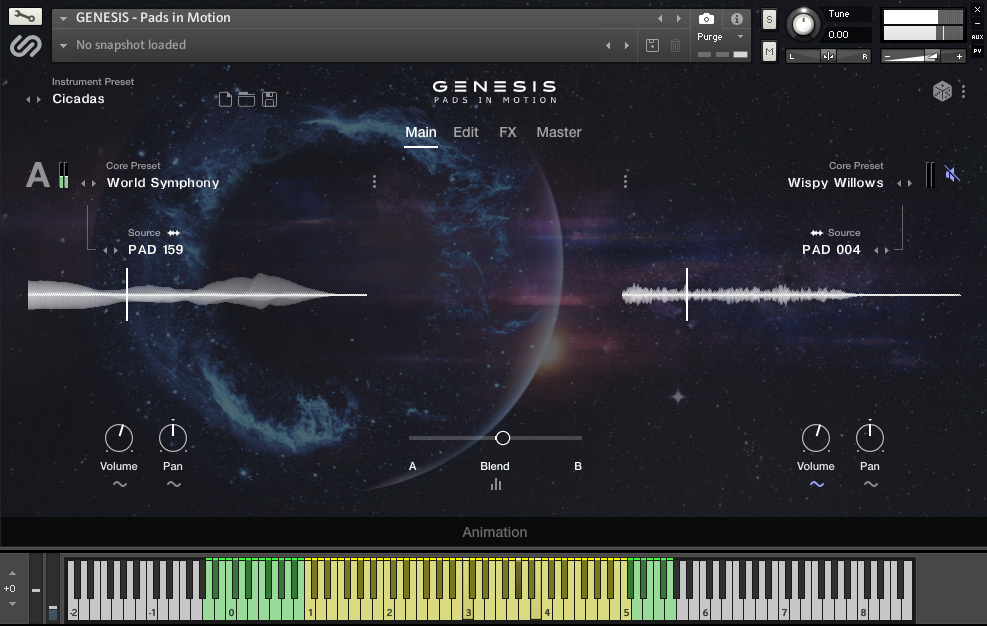Select the next Source for PAD 159
The image size is (987, 626).
(x=115, y=250)
